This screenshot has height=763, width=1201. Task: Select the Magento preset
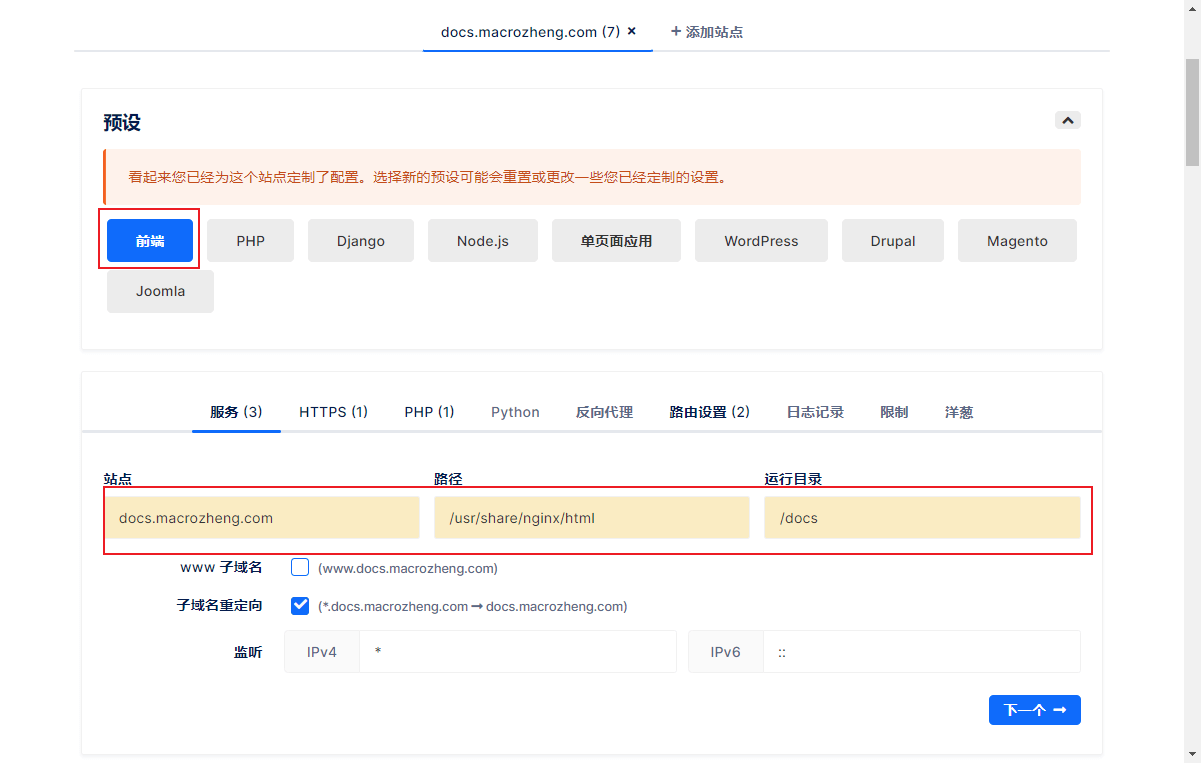(1017, 241)
